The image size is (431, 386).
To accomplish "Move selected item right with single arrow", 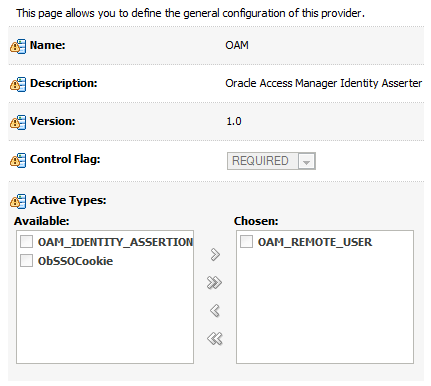I will (x=215, y=254).
